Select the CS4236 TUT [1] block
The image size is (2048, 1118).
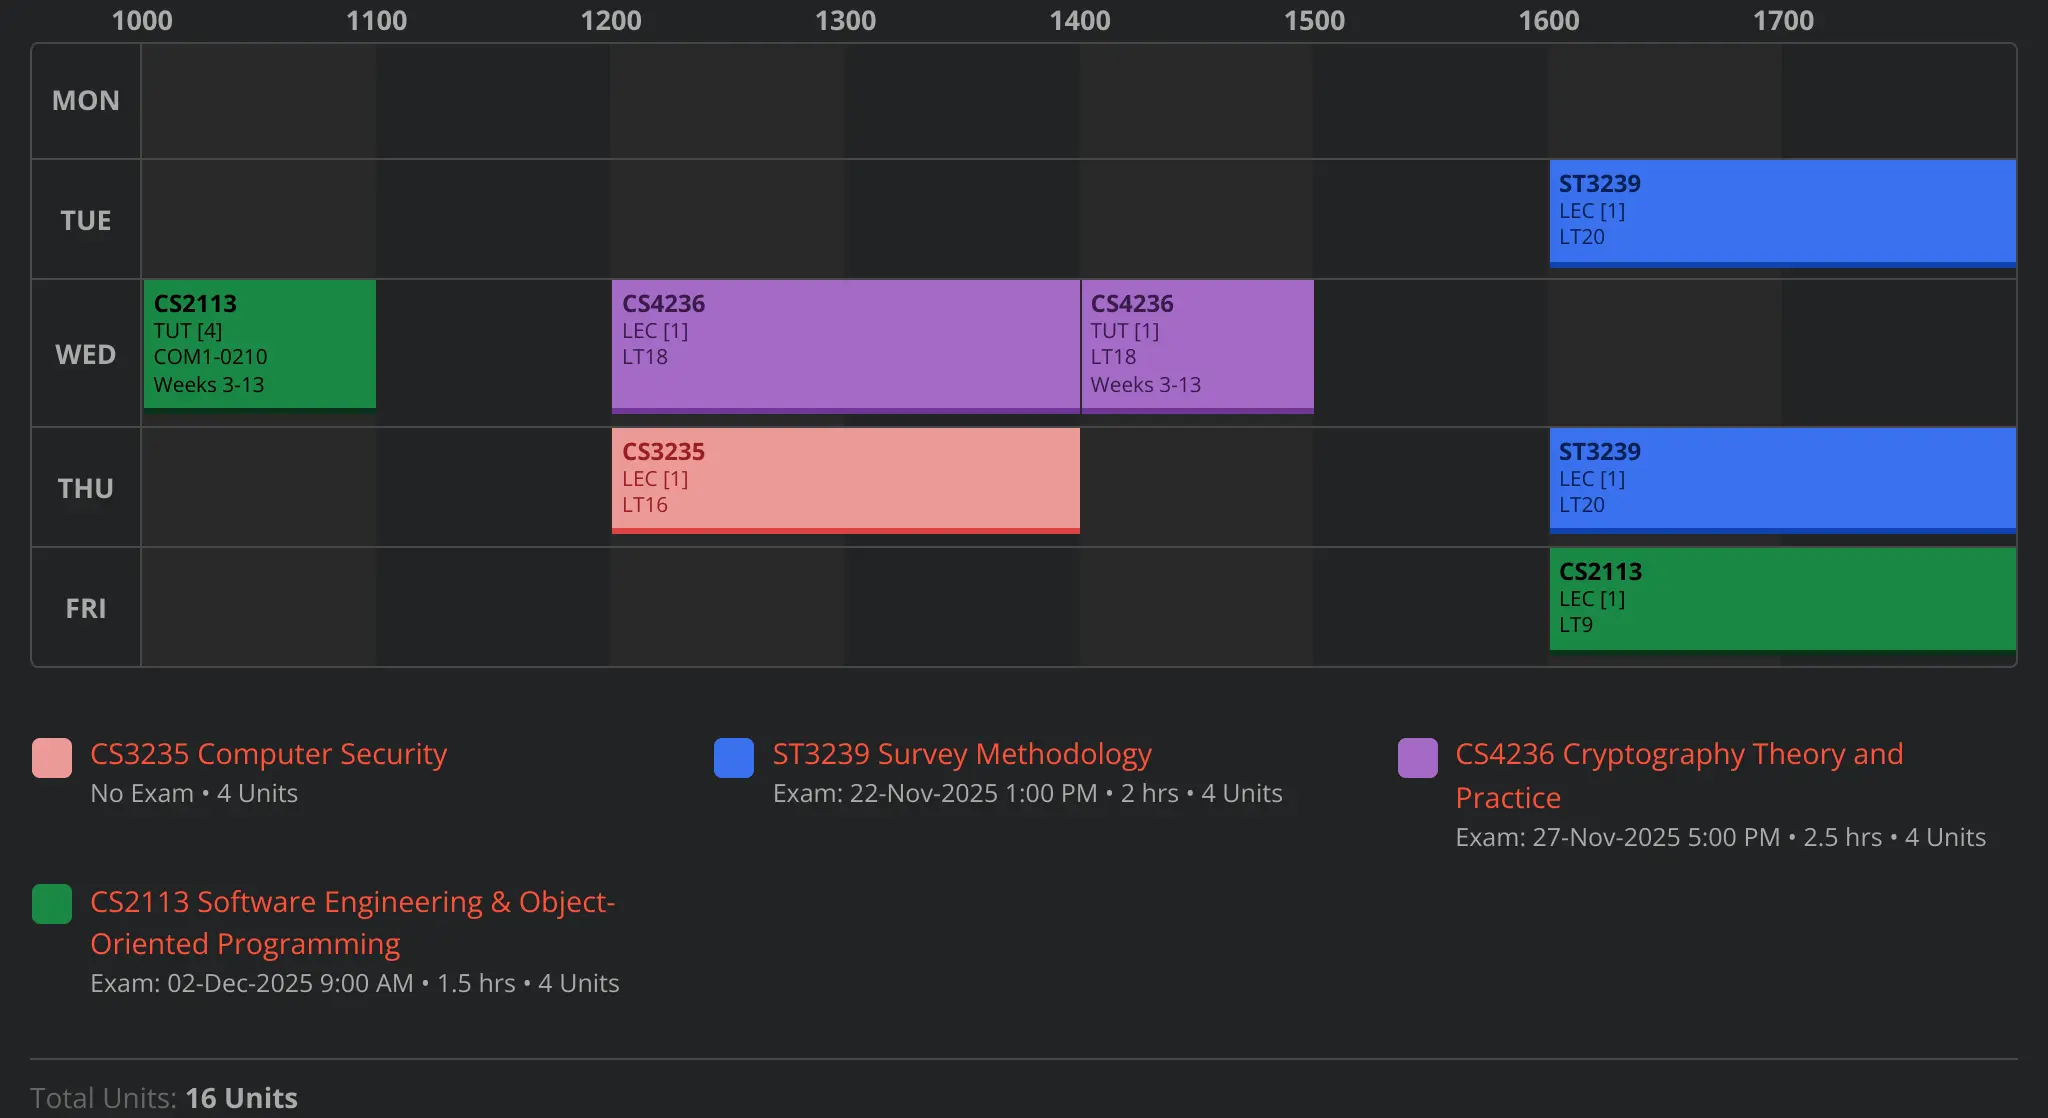click(1197, 345)
